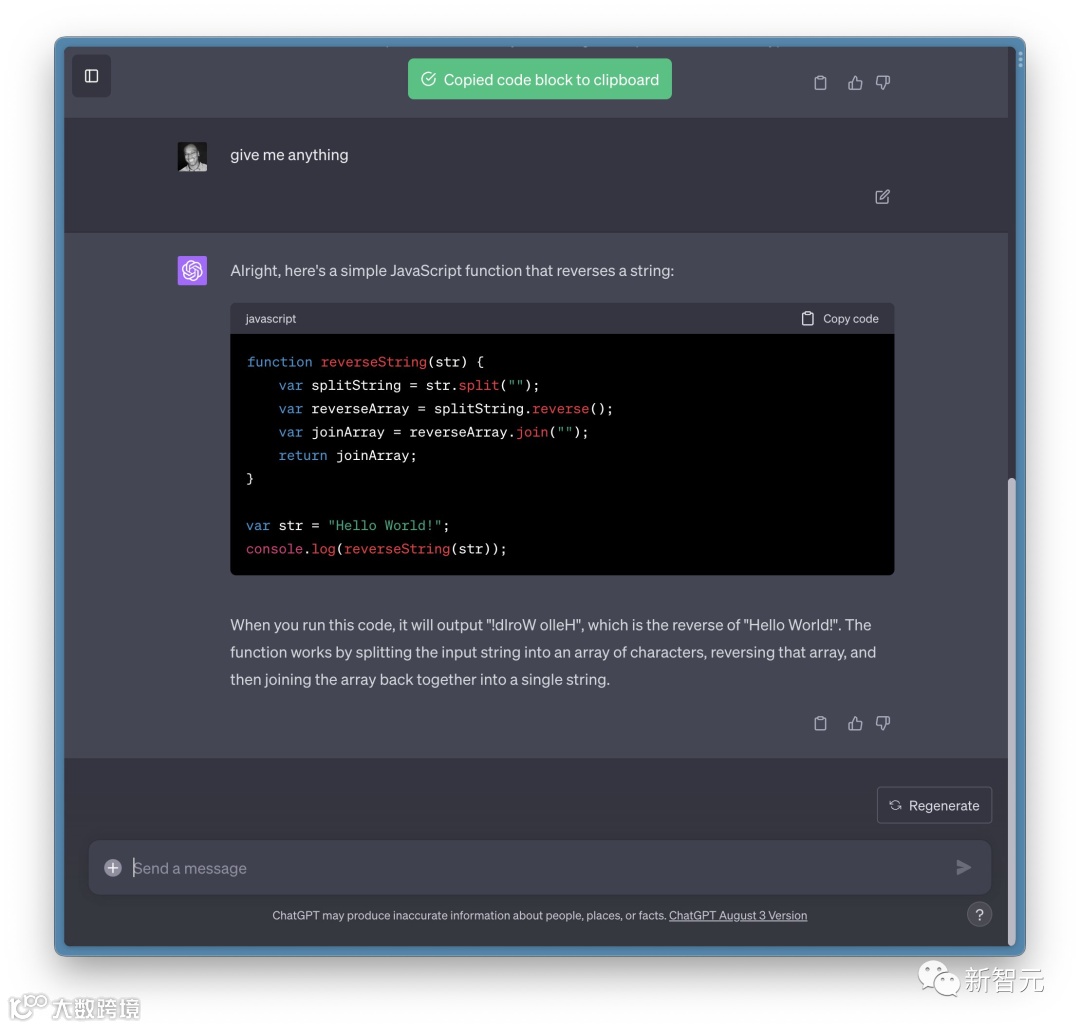Send the message with arrow icon
Viewport: 1080px width, 1028px height.
(x=964, y=868)
